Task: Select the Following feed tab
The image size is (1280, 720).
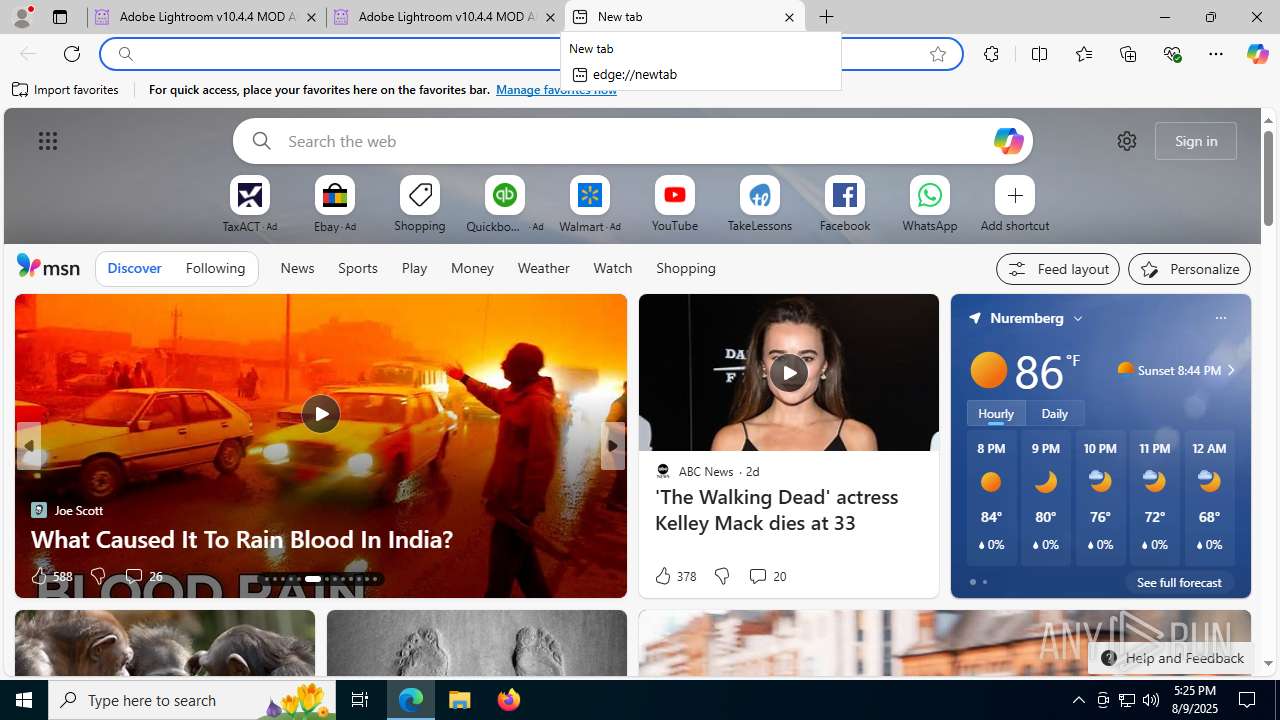Action: tap(215, 268)
